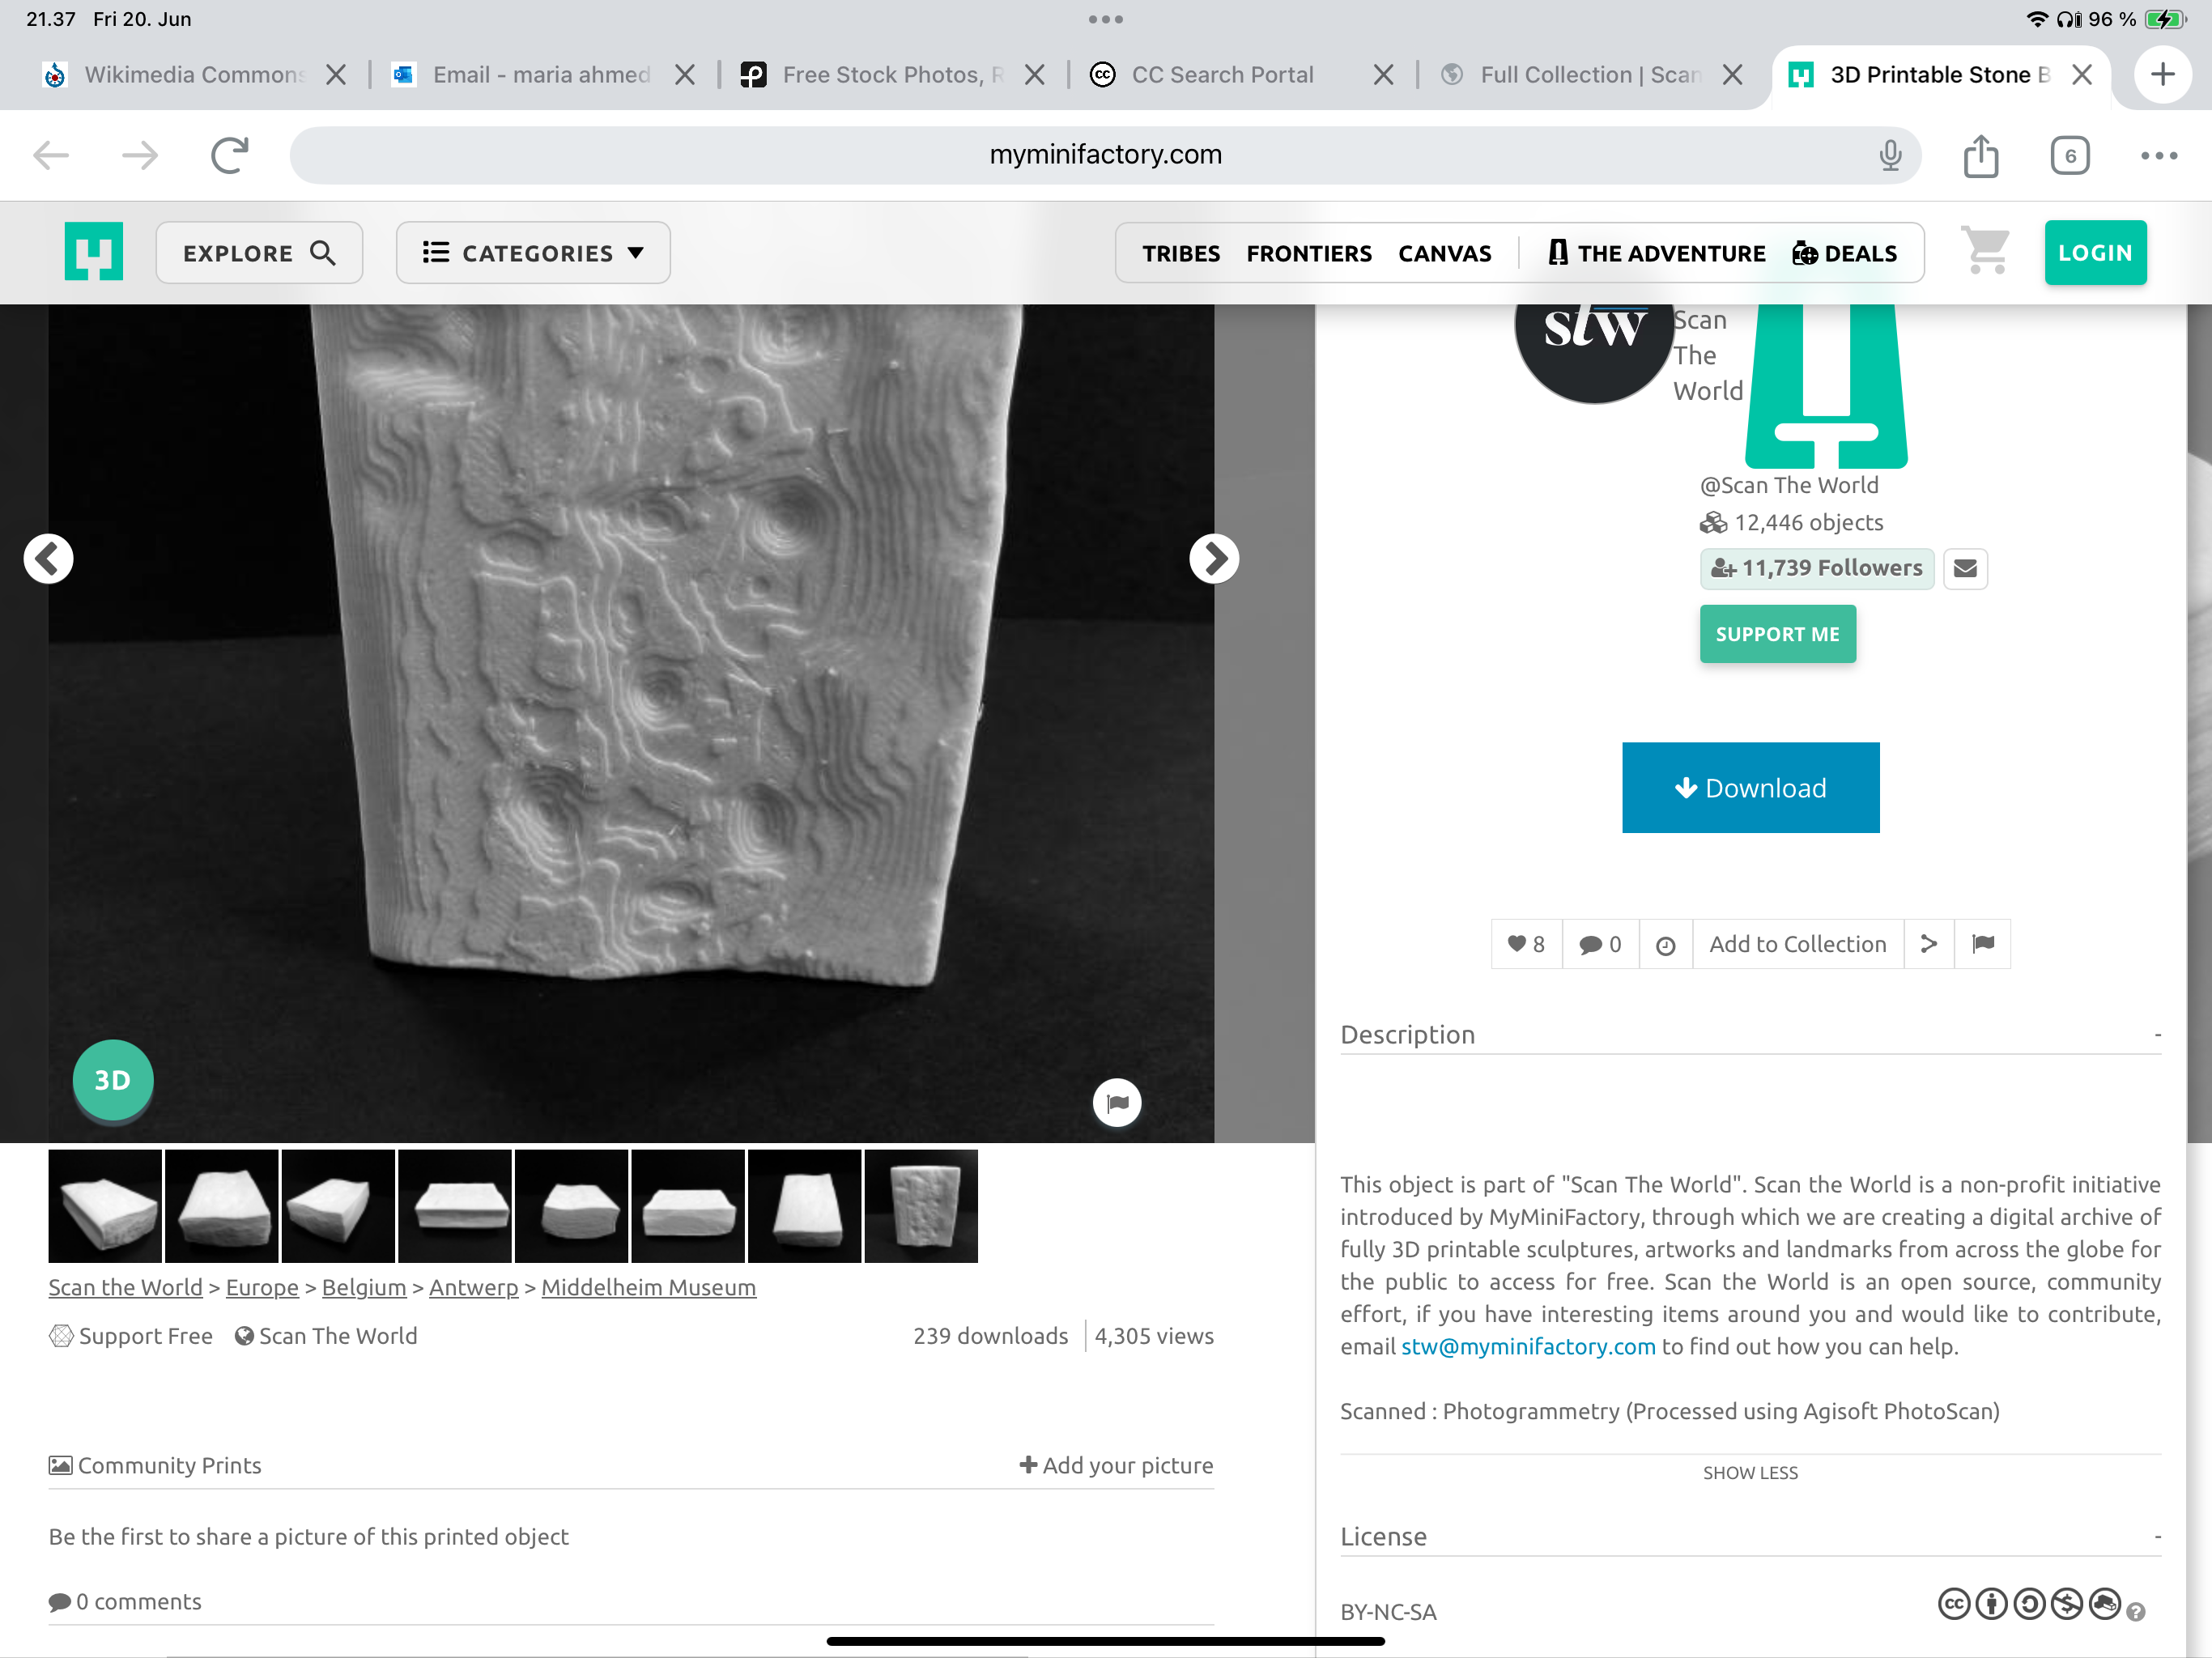2212x1658 pixels.
Task: Show previous image with left arrow
Action: click(x=48, y=558)
